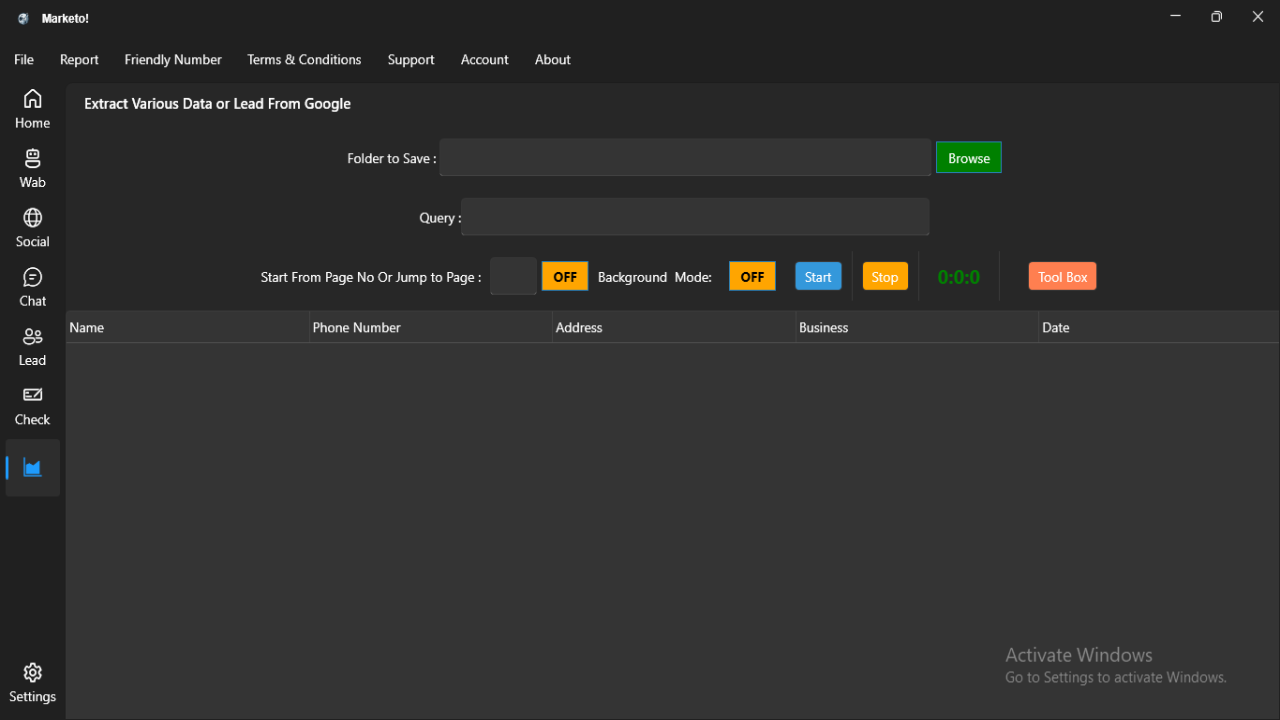The image size is (1280, 720).
Task: Click the Browse button for save folder
Action: tap(967, 157)
